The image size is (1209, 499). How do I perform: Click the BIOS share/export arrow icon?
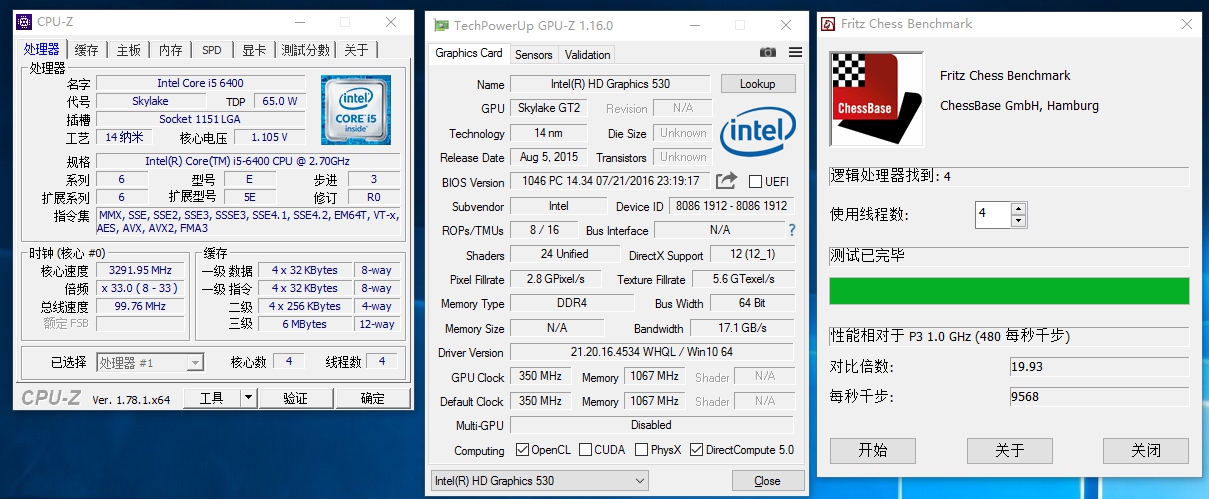tap(727, 181)
